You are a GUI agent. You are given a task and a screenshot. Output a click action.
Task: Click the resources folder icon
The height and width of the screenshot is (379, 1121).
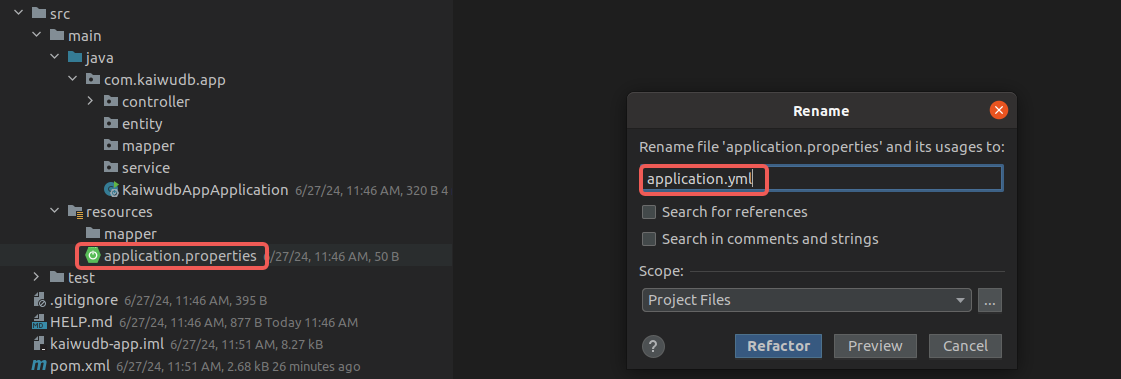point(75,212)
